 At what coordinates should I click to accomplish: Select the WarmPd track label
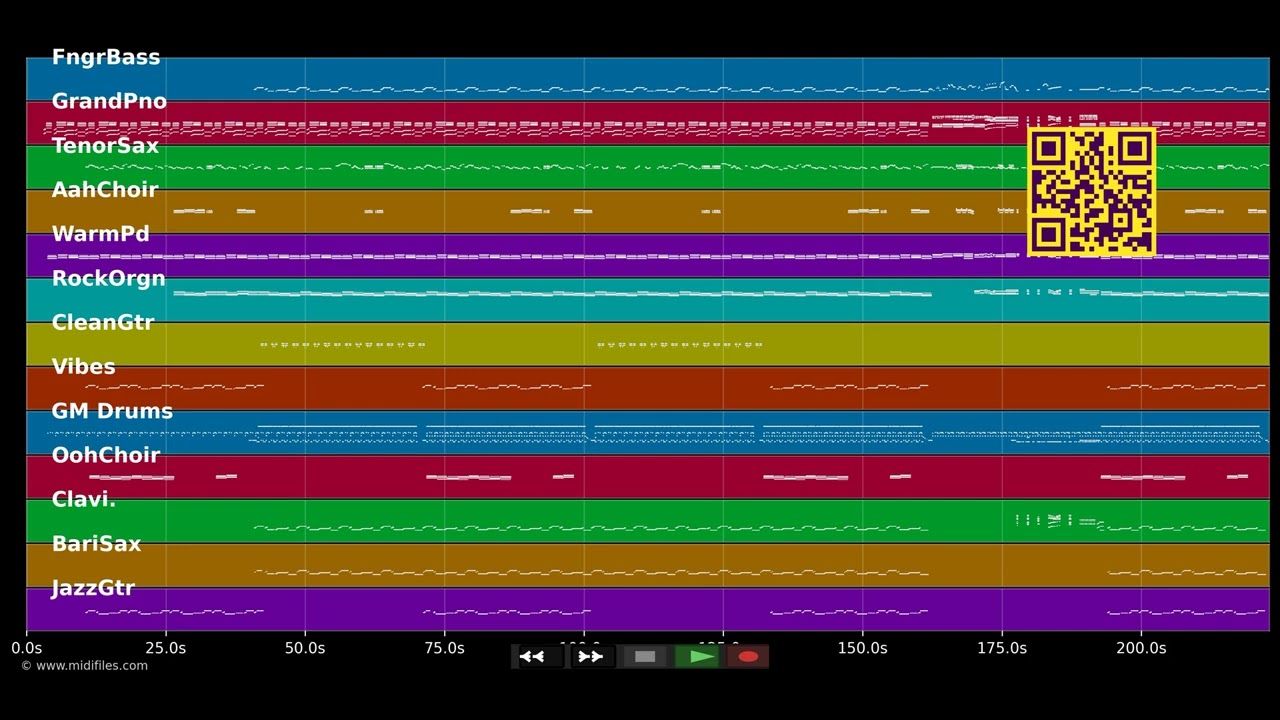tap(100, 234)
